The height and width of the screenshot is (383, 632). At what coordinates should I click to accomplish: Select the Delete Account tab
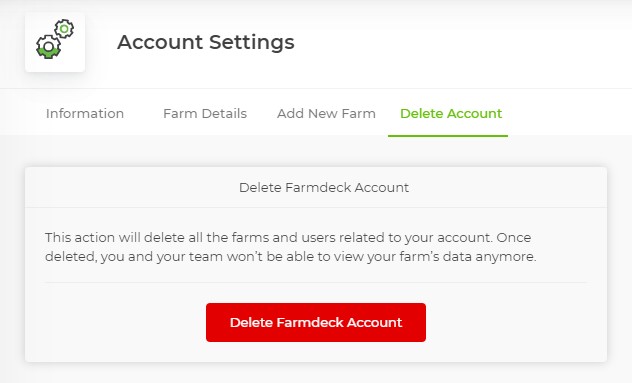tap(451, 114)
